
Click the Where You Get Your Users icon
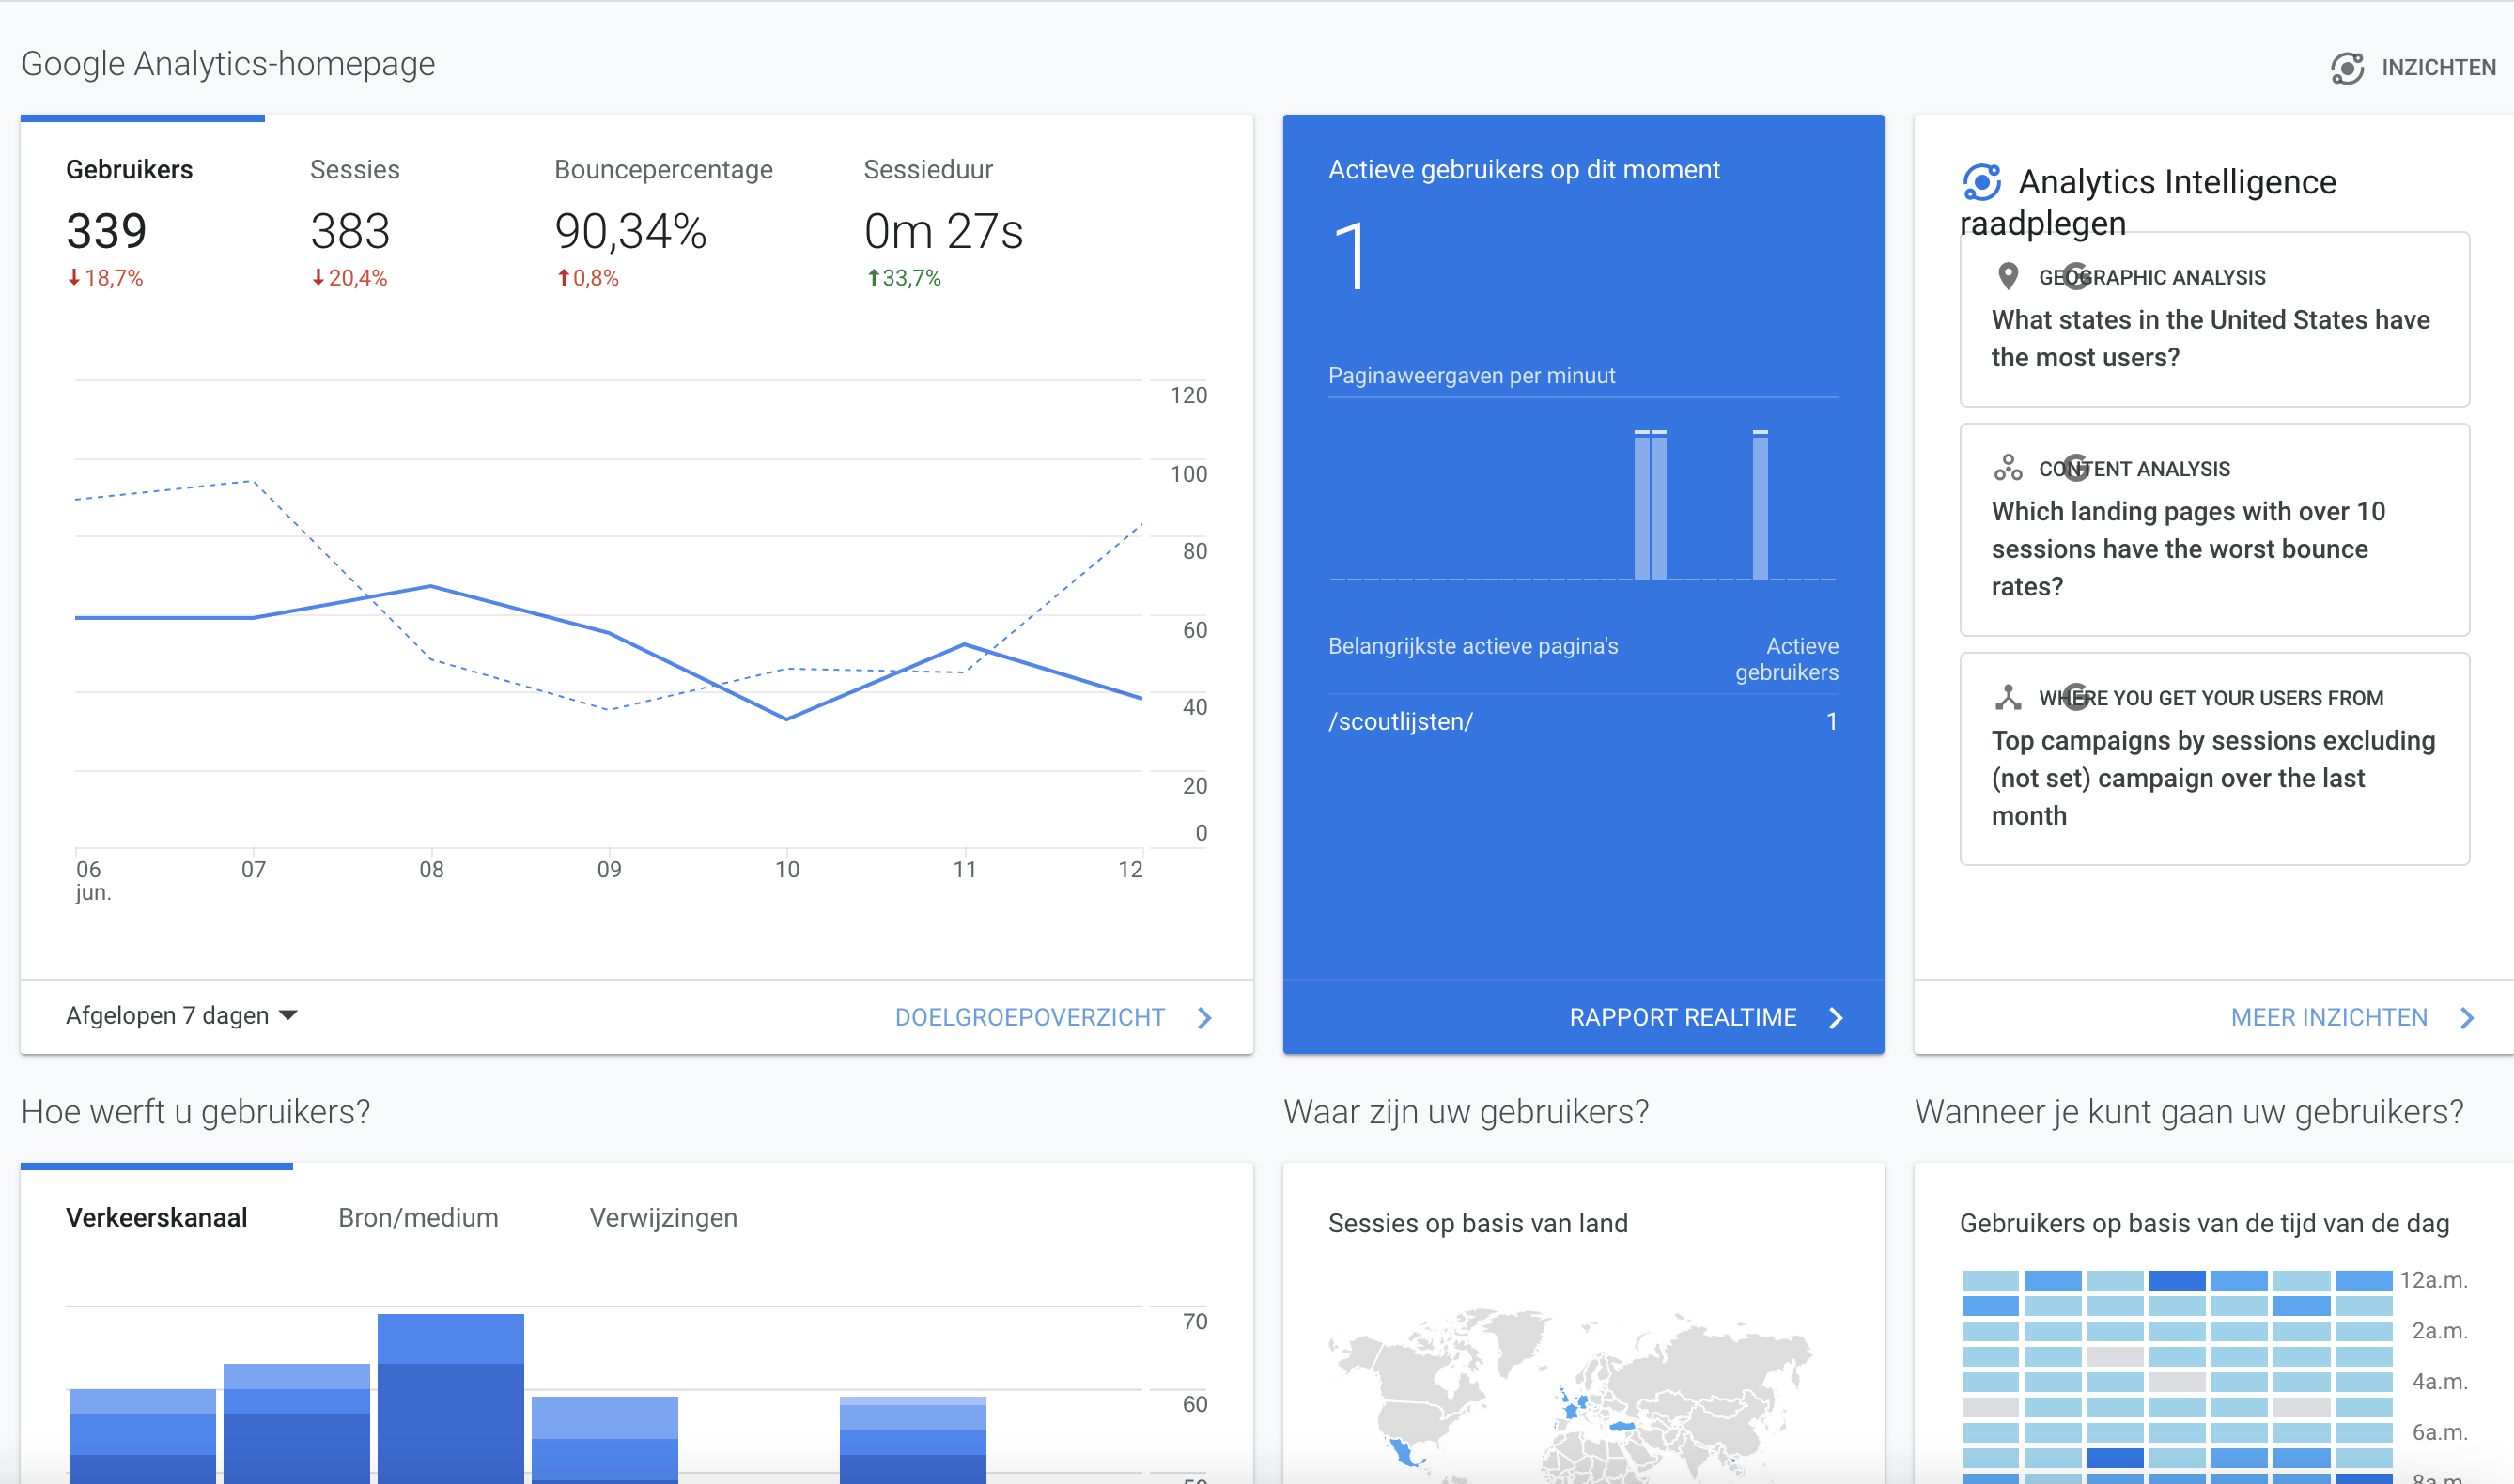(x=2007, y=697)
